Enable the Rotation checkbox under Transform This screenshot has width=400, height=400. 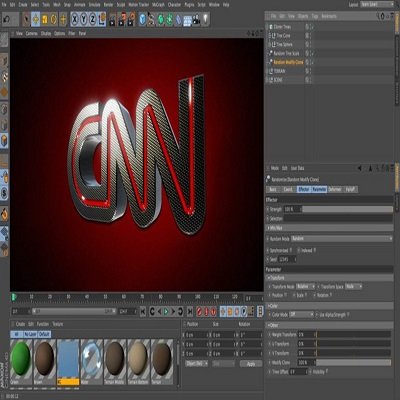(x=330, y=295)
